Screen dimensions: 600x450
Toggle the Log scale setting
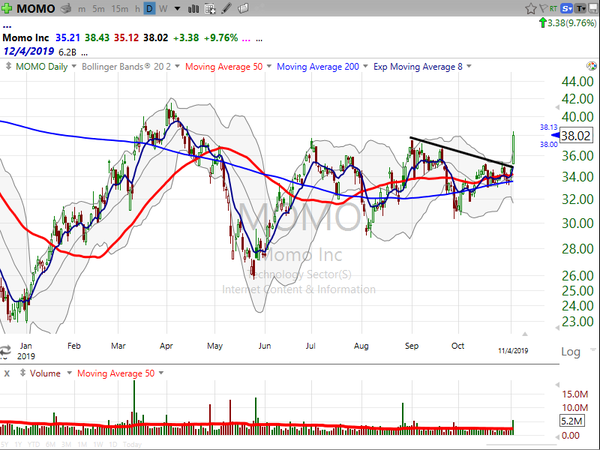pos(571,352)
